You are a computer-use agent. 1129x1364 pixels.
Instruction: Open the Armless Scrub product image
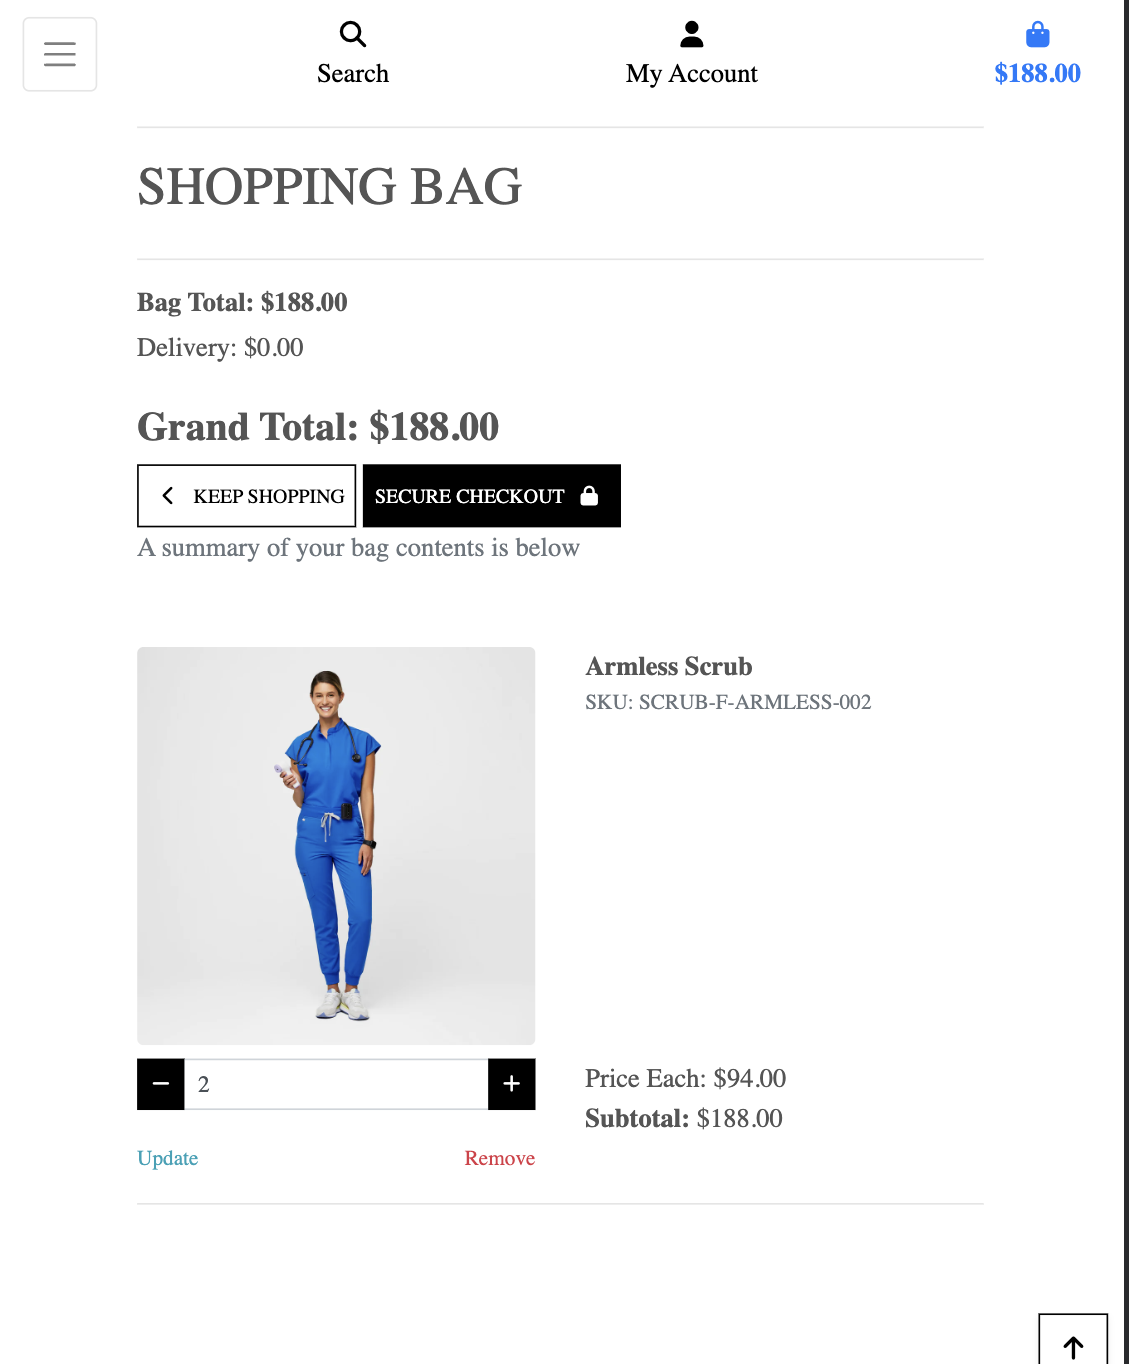point(336,846)
